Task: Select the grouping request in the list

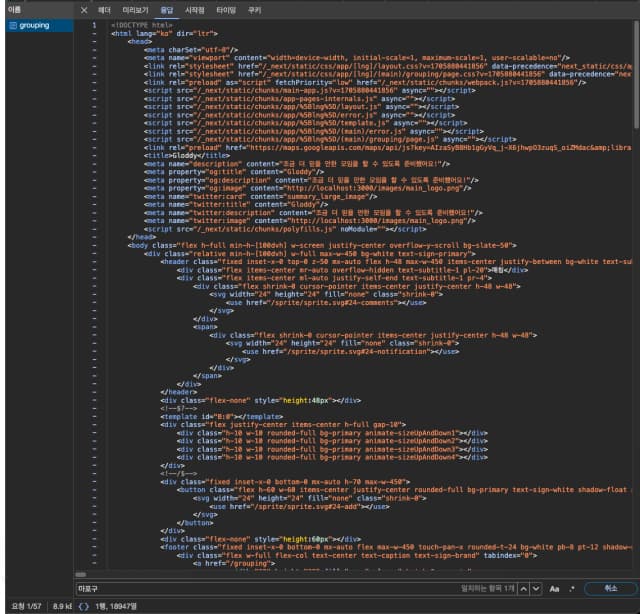Action: point(40,25)
